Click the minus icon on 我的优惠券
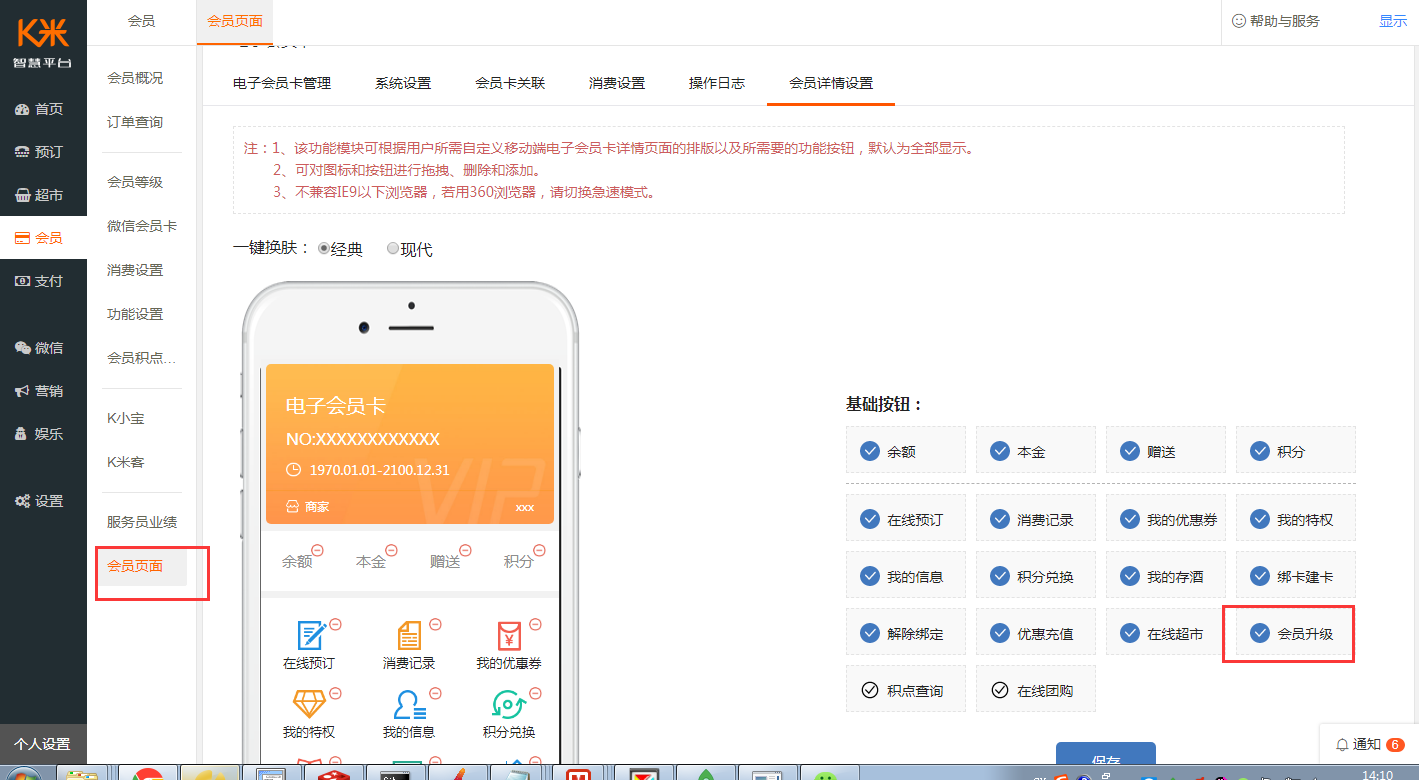 pyautogui.click(x=536, y=625)
